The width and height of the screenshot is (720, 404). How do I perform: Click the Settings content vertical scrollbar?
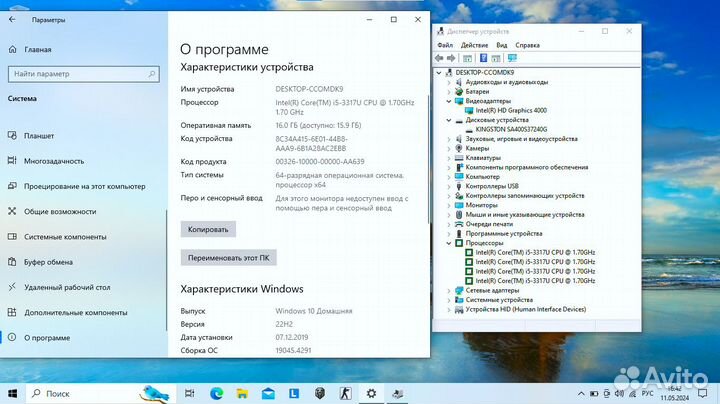pyautogui.click(x=428, y=159)
